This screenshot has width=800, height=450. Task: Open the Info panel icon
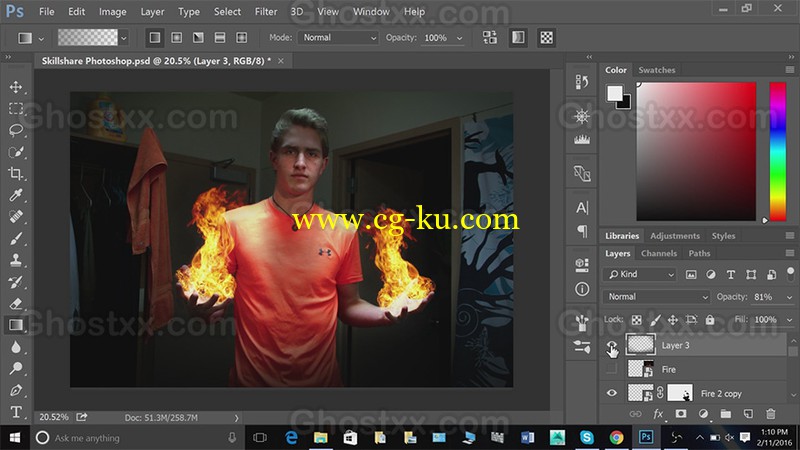pos(582,289)
